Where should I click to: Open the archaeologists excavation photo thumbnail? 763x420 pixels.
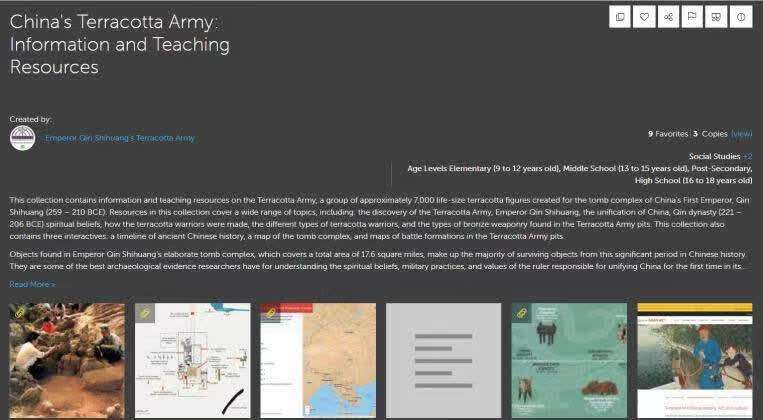(67, 360)
